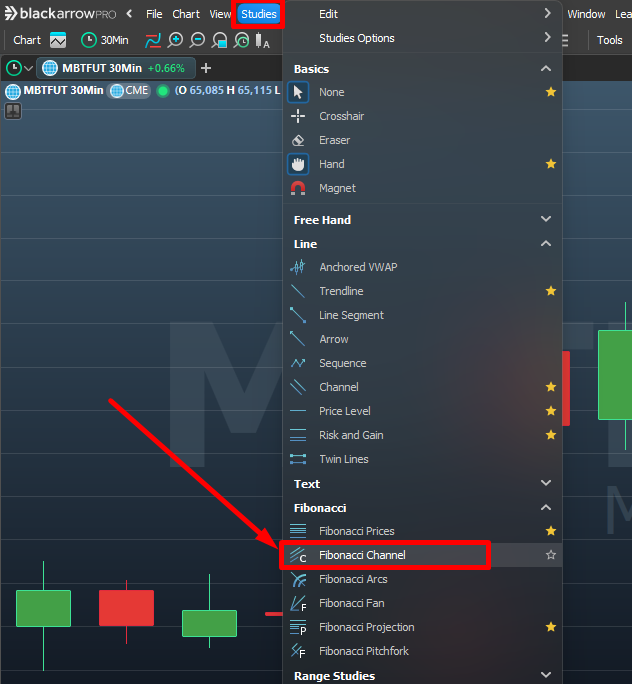Screen dimensions: 632x684
Task: Select the Line Segment icon
Action: coord(298,315)
